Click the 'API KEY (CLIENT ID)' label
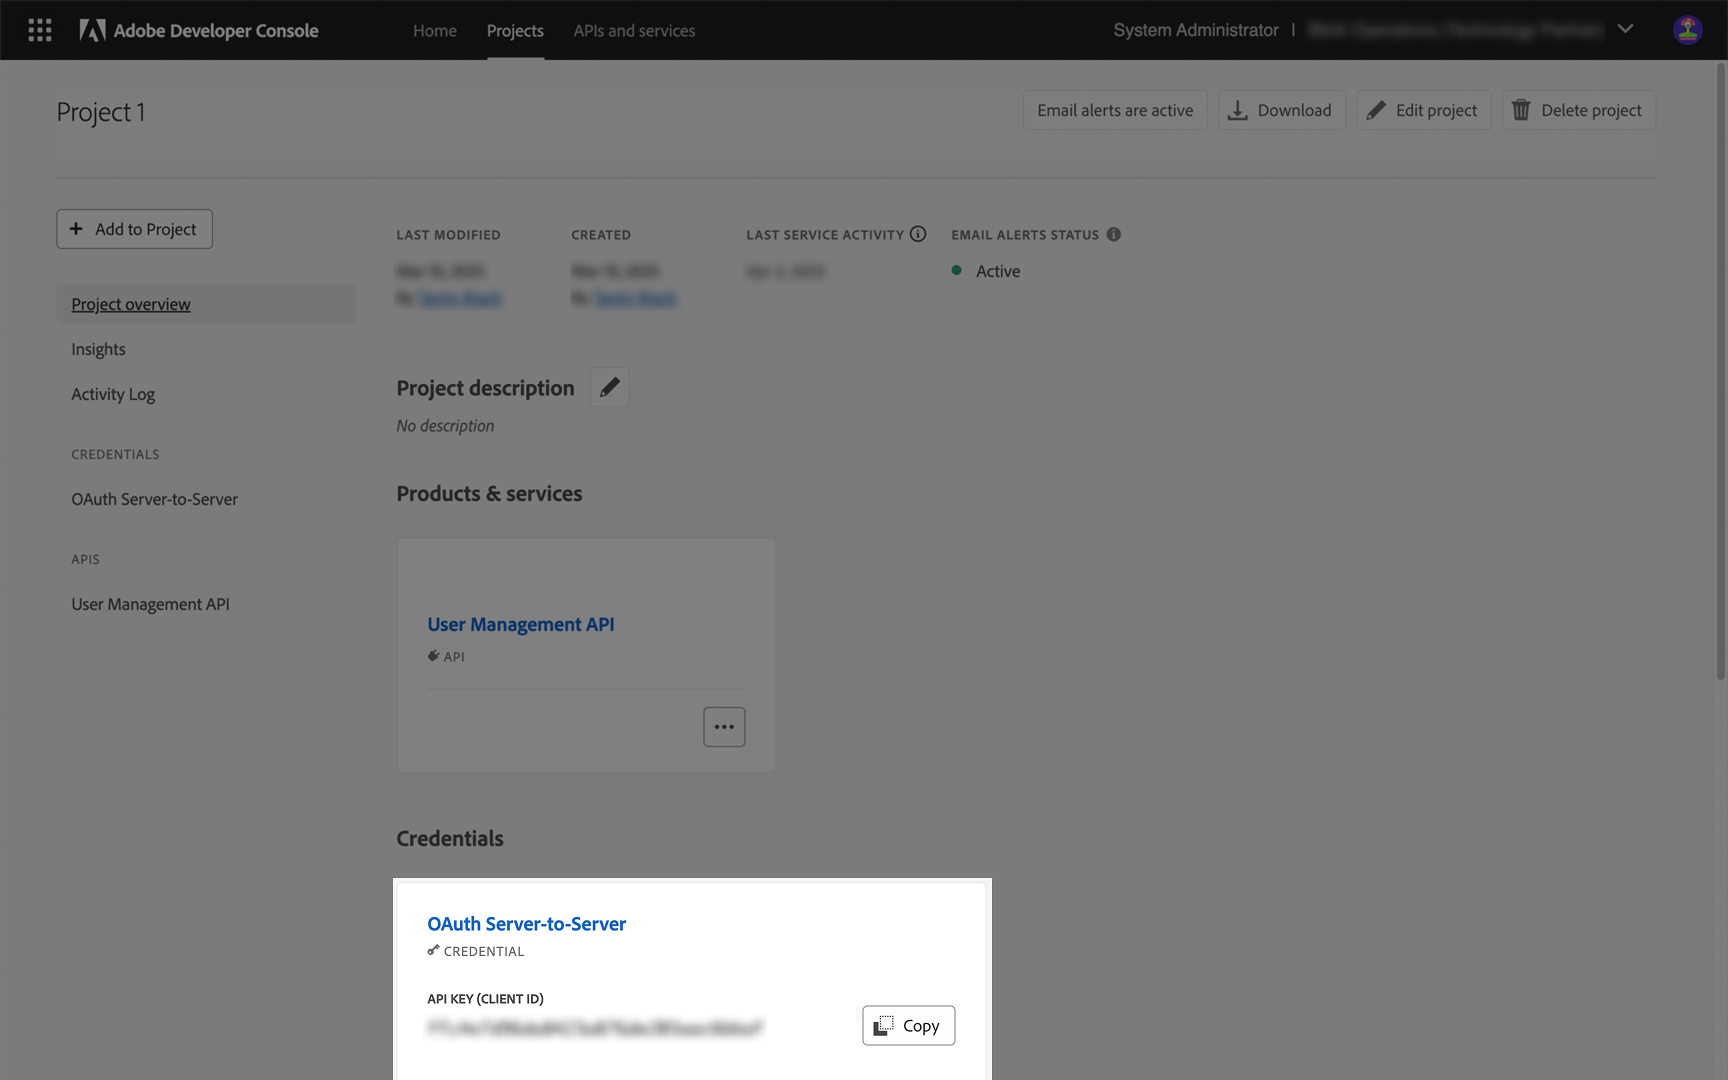Screen dimensions: 1728x1080 point(485,999)
